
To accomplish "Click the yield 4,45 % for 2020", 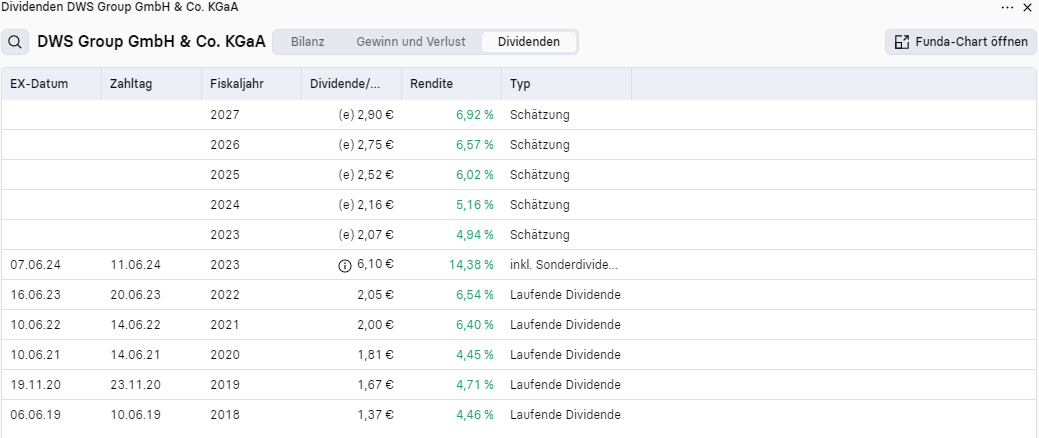I will 474,355.
